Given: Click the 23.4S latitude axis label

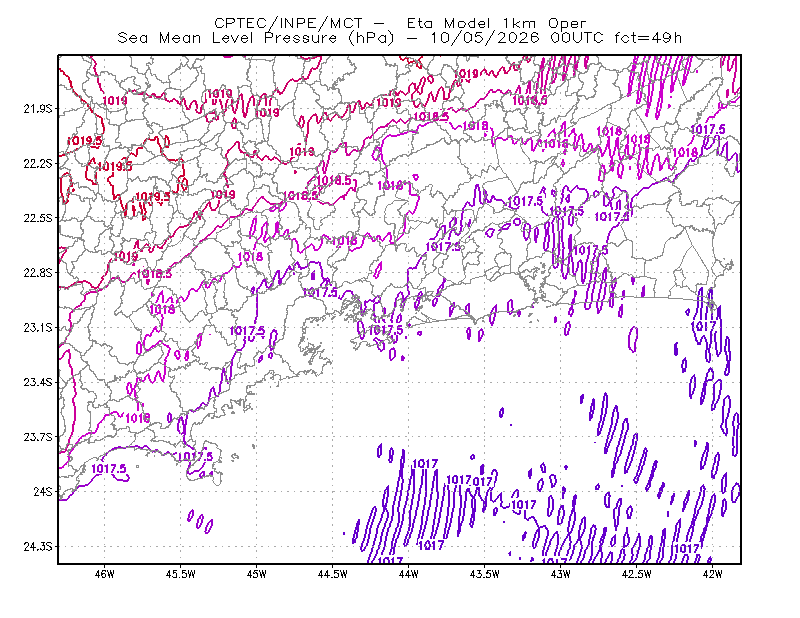Looking at the screenshot, I should tap(38, 382).
